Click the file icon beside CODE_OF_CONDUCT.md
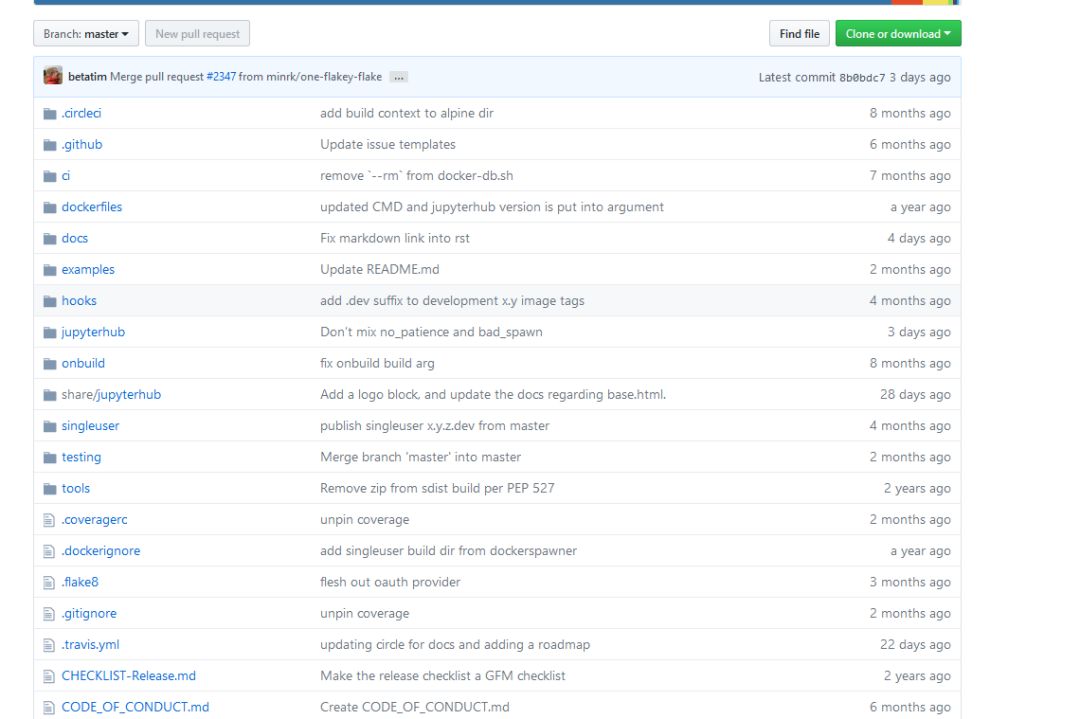The width and height of the screenshot is (1080, 719). [x=49, y=707]
